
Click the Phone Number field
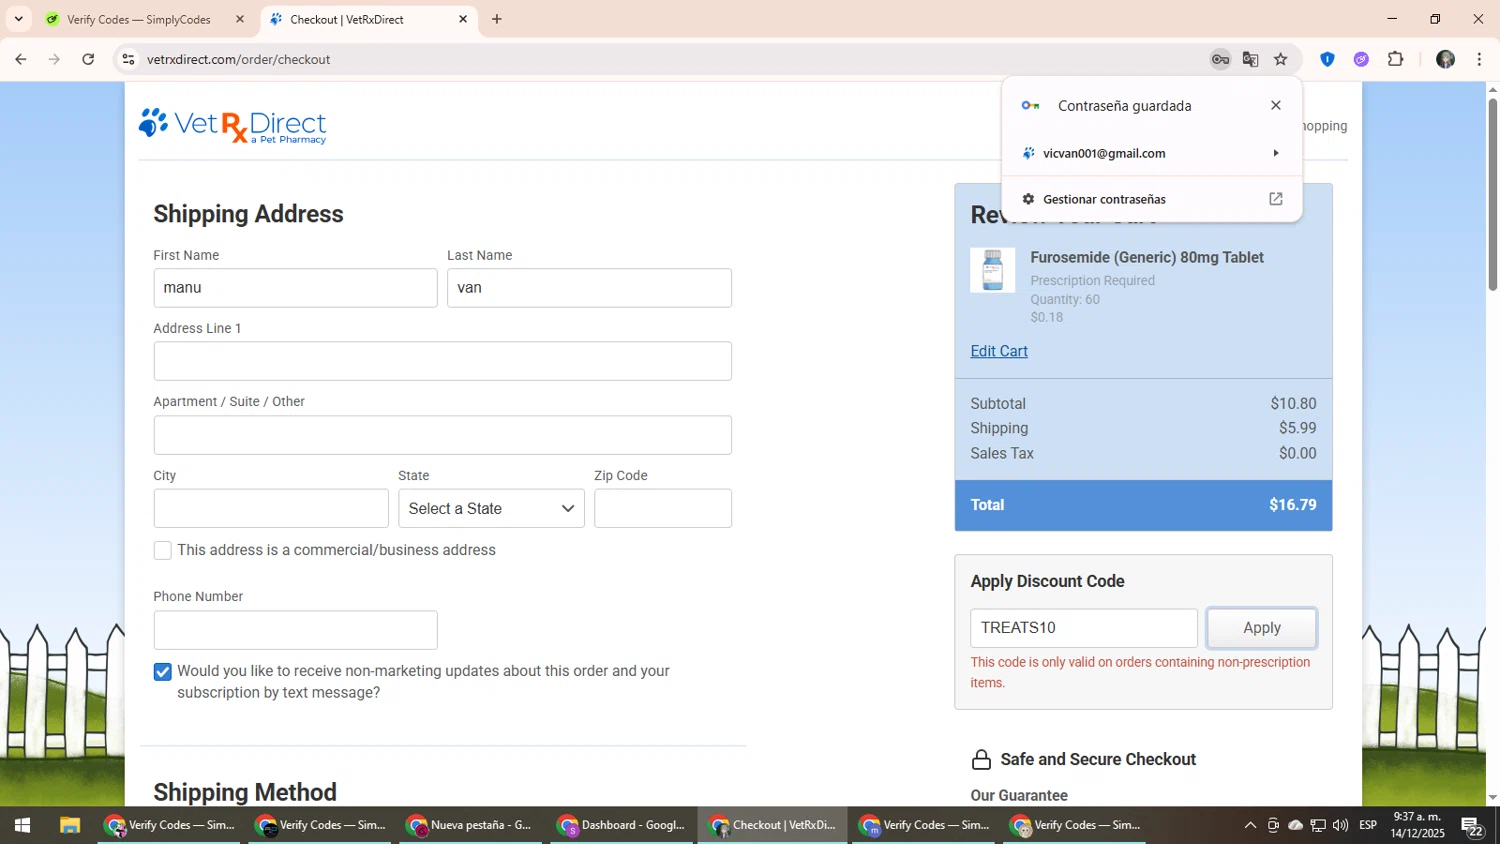point(295,630)
